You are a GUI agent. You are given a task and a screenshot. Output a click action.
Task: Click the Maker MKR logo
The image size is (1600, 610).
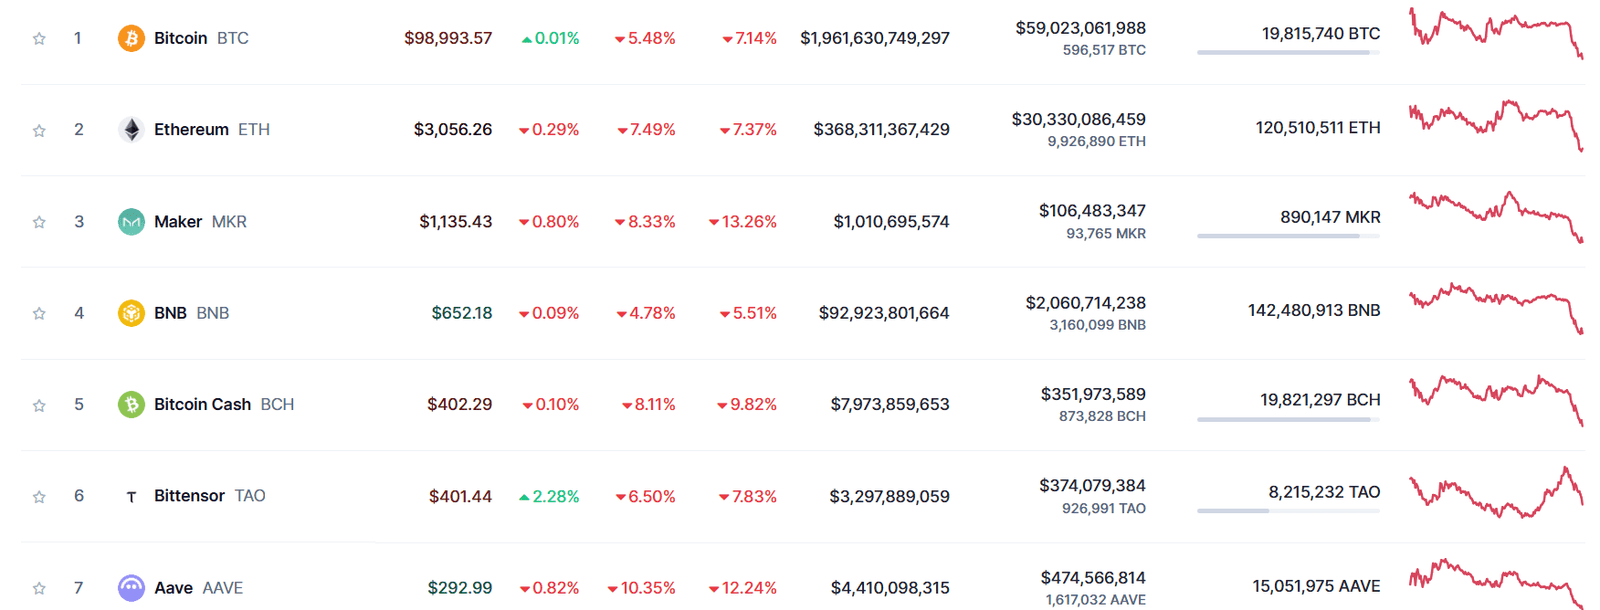click(x=131, y=221)
